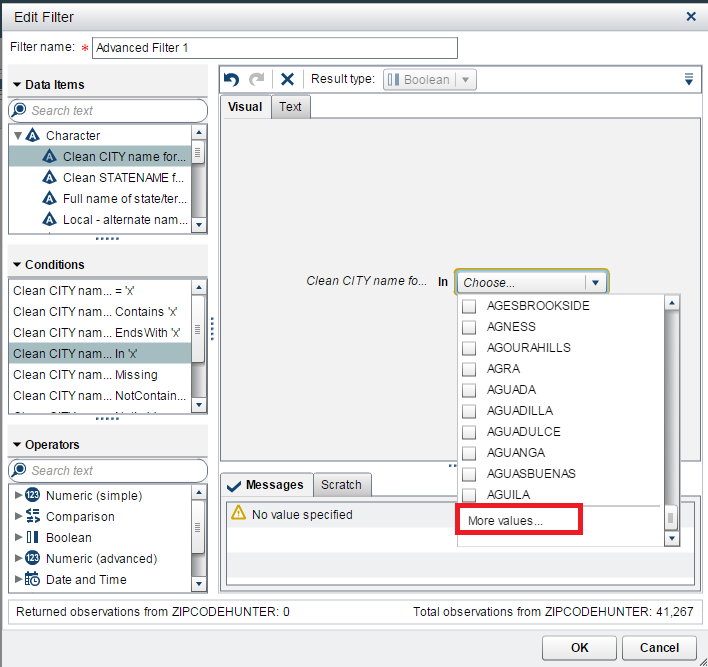The image size is (708, 667).
Task: Click the Boolean operator category icon
Action: click(33, 538)
